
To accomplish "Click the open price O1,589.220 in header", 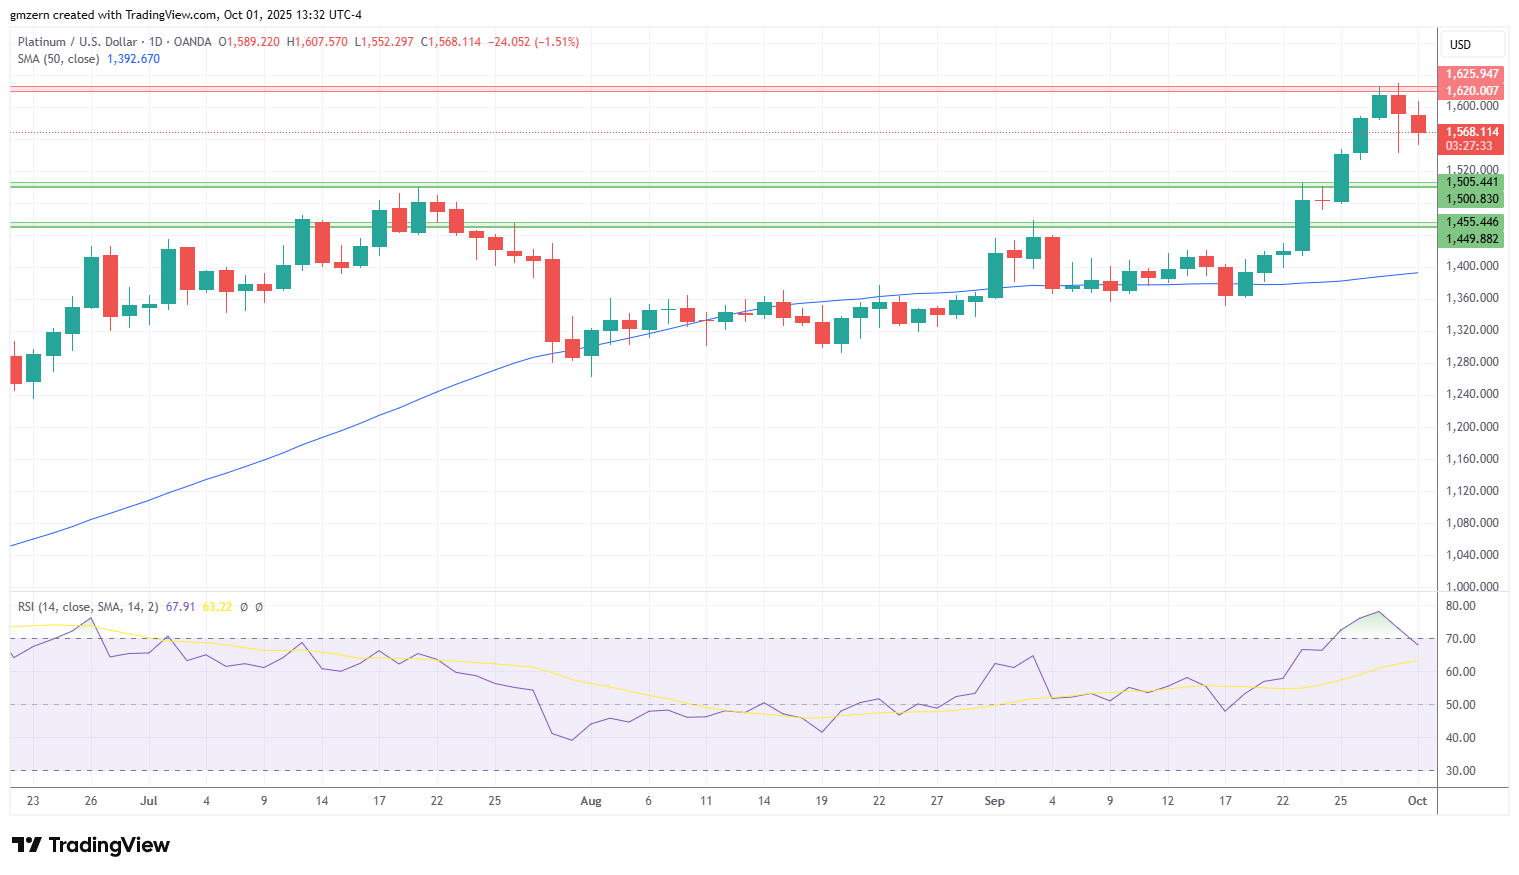I will (x=249, y=42).
